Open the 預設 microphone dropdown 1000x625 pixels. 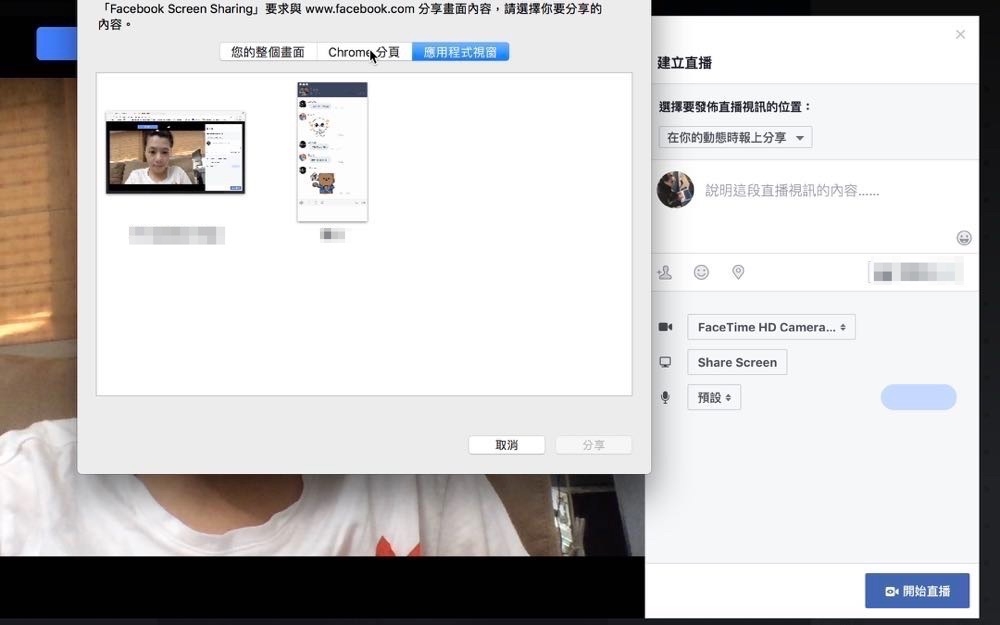coord(714,398)
